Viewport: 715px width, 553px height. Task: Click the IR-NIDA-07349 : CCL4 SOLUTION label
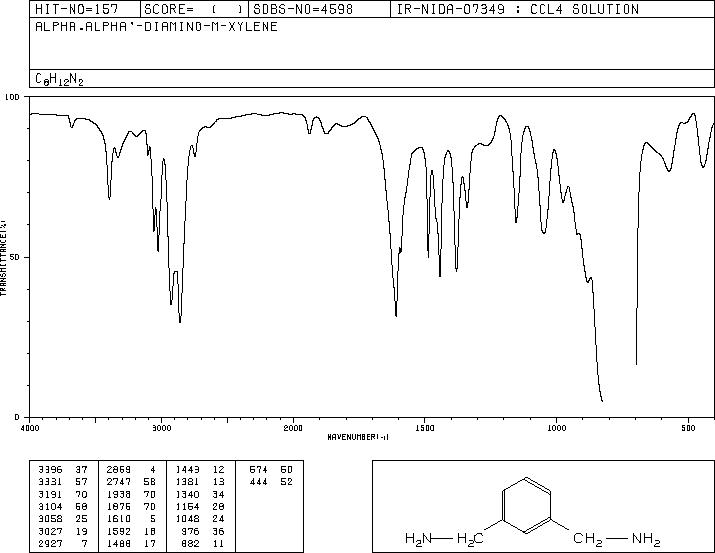pos(518,9)
